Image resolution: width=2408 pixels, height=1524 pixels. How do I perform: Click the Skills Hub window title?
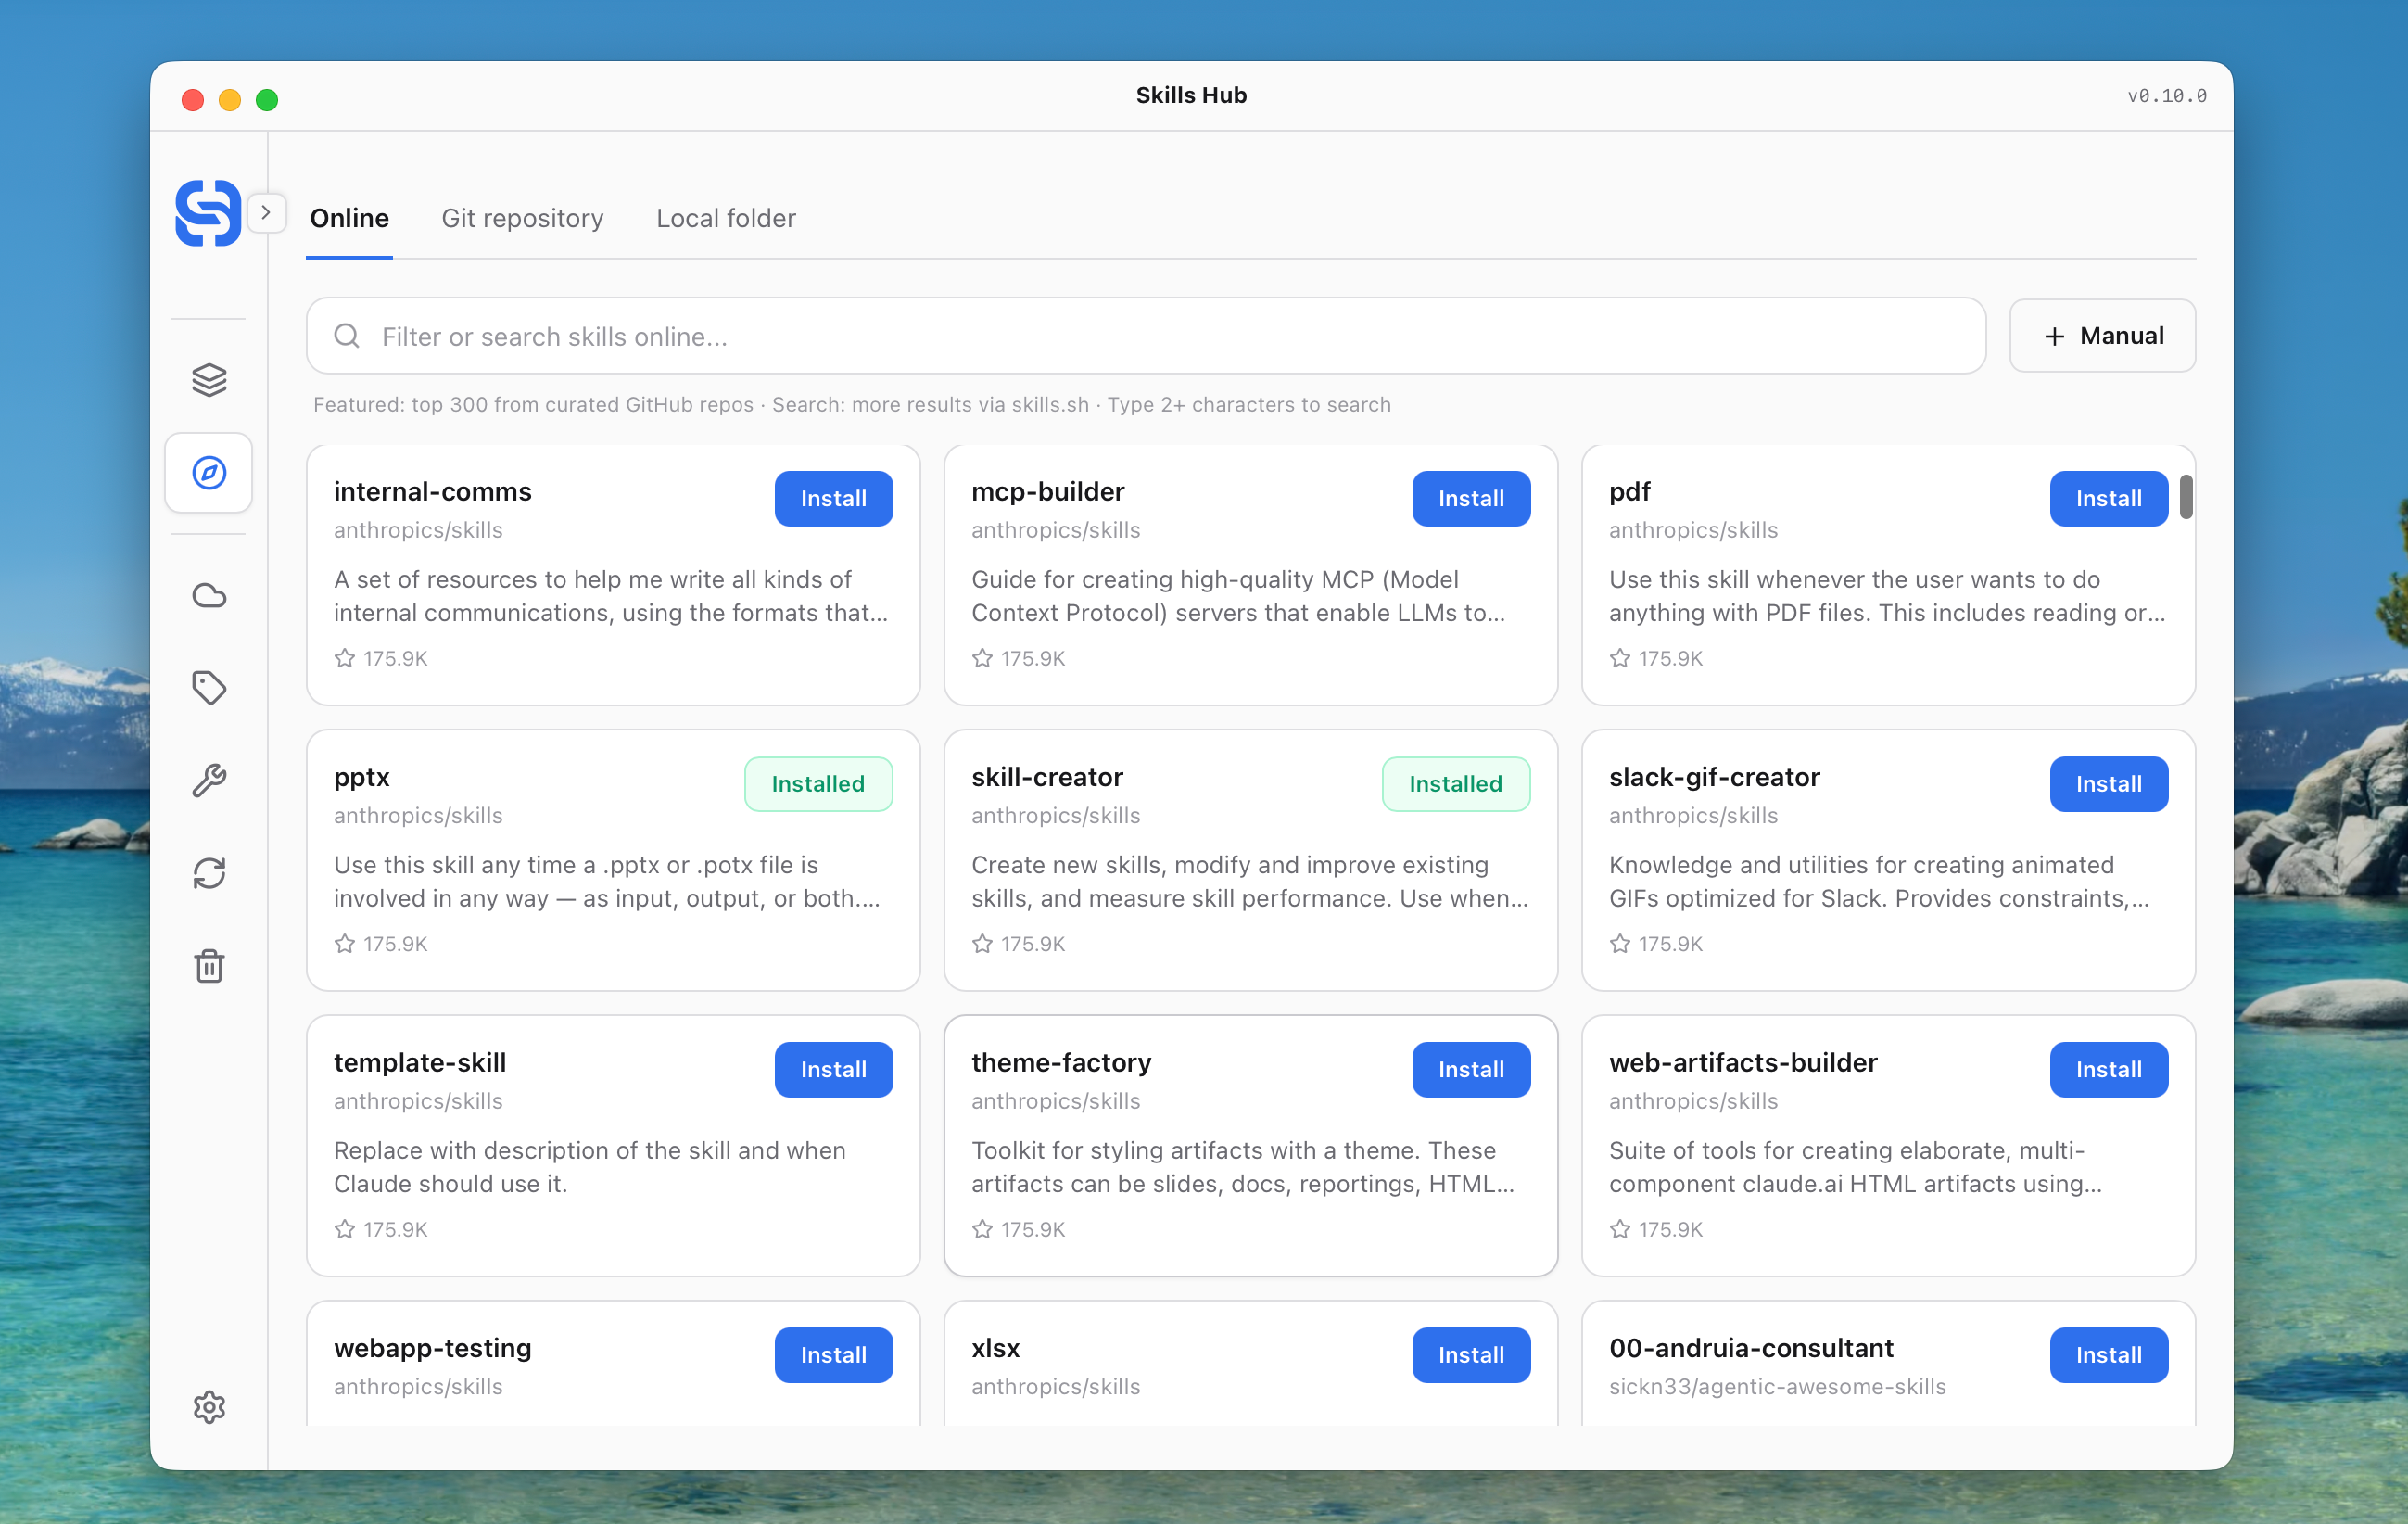pos(1191,95)
